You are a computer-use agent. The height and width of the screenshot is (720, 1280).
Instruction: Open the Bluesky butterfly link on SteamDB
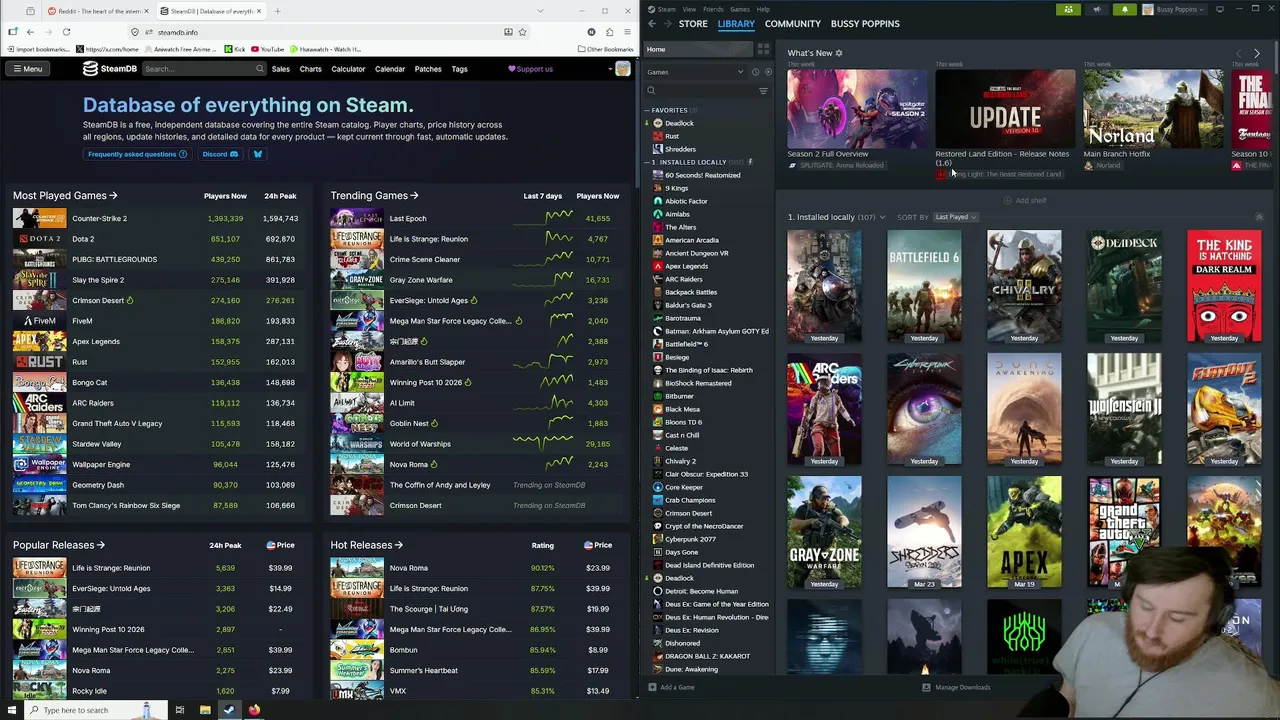(257, 154)
